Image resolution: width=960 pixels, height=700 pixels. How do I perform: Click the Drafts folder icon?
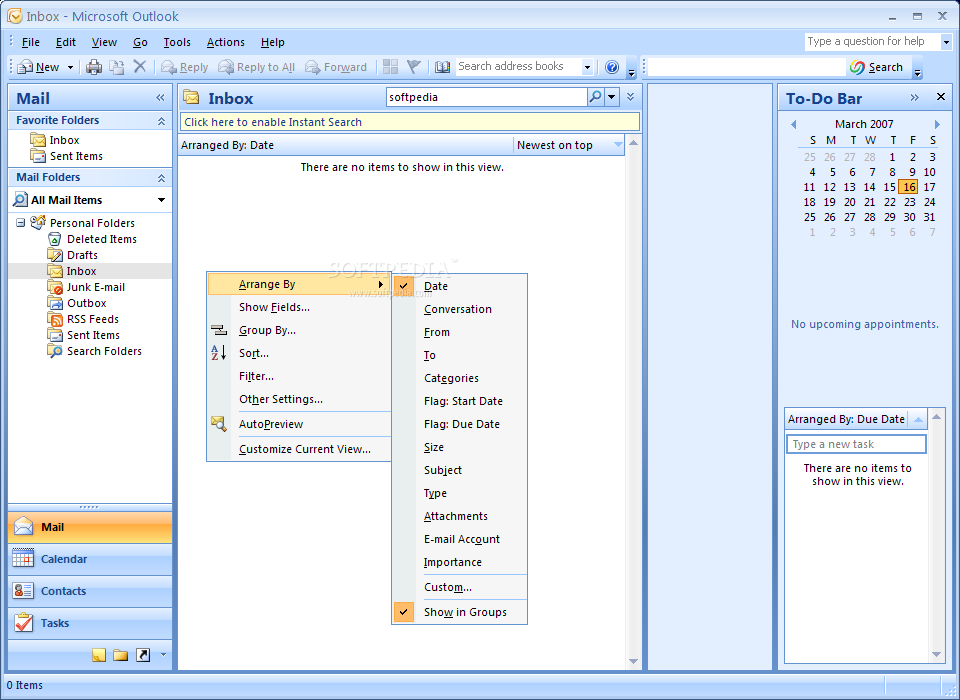coord(55,255)
